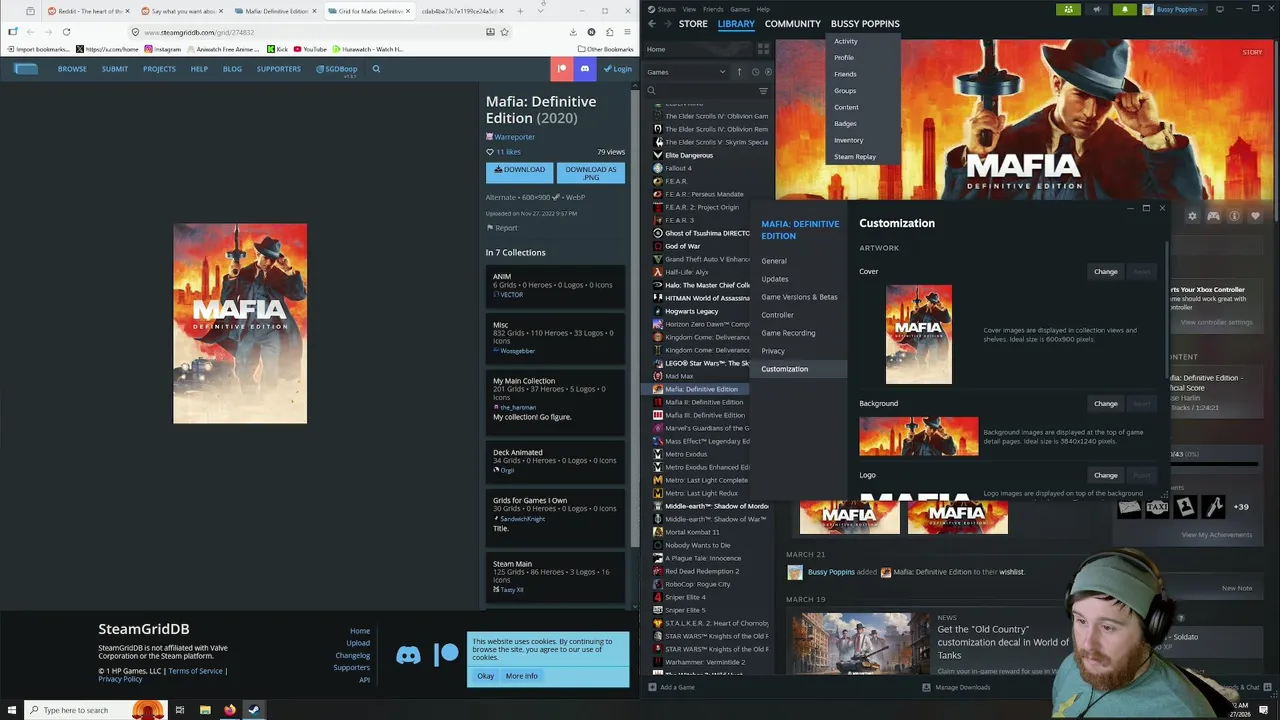
Task: Open Steam announcements megaphone icon
Action: [x=1097, y=9]
